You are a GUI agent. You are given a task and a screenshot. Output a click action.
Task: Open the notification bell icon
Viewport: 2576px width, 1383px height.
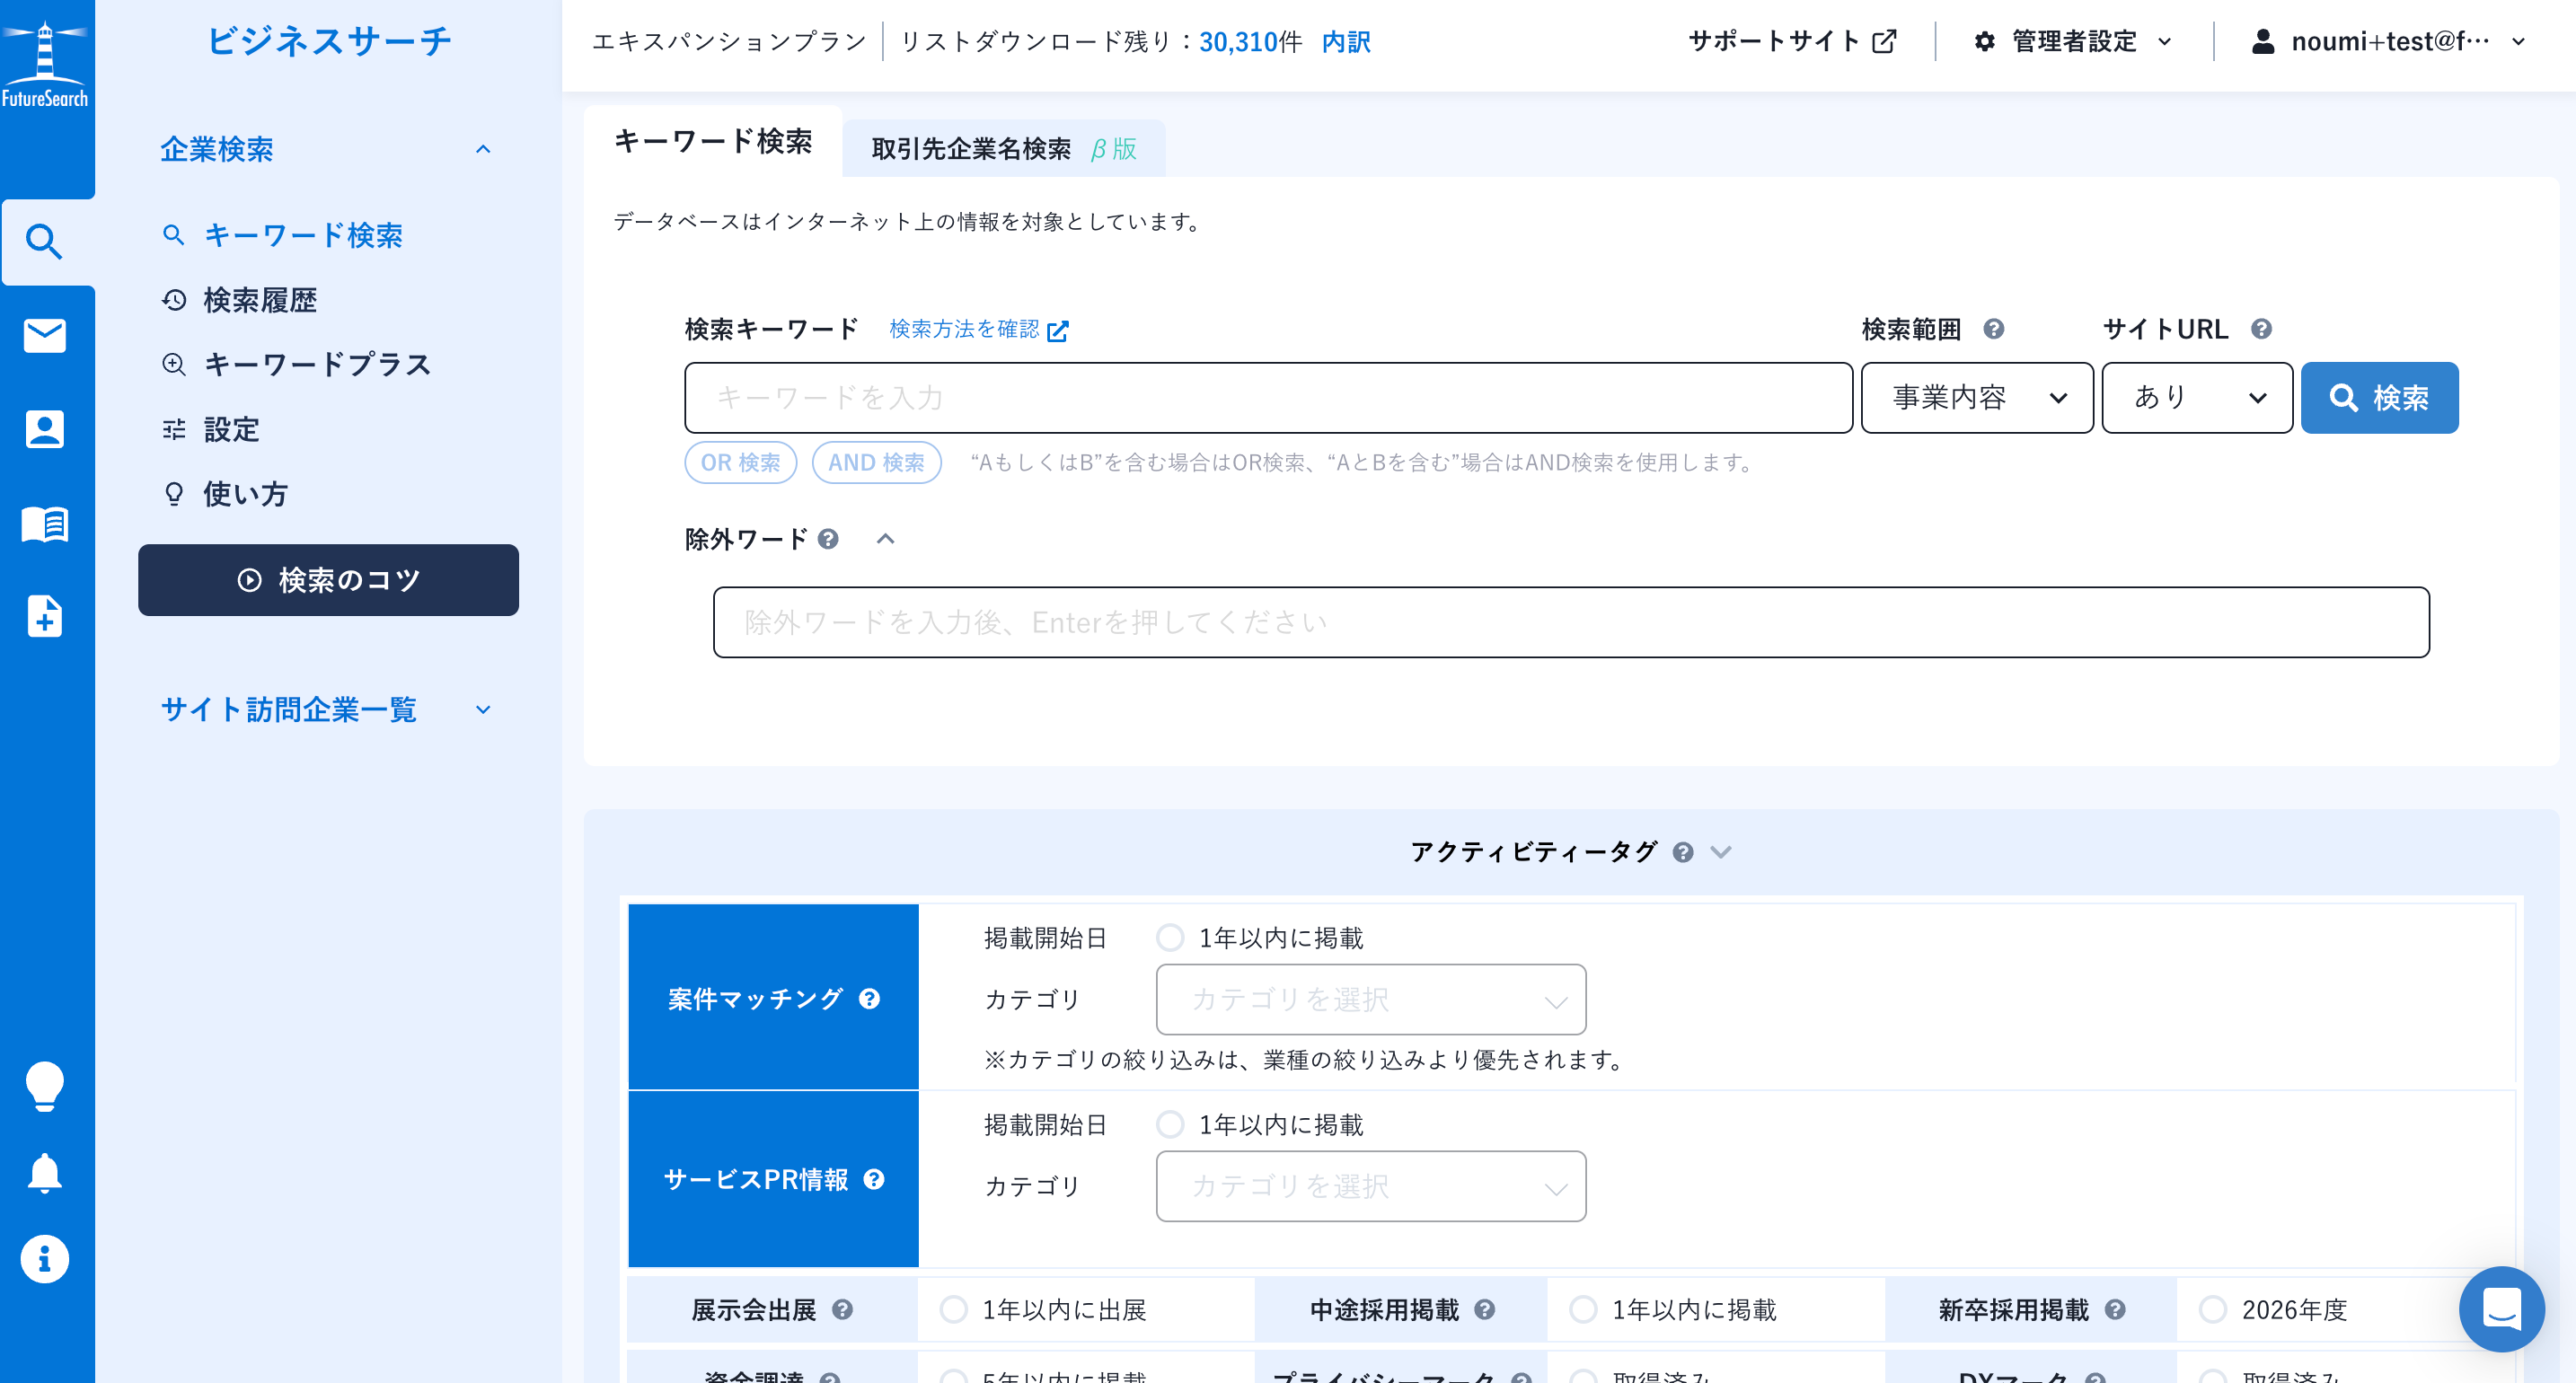(x=45, y=1173)
